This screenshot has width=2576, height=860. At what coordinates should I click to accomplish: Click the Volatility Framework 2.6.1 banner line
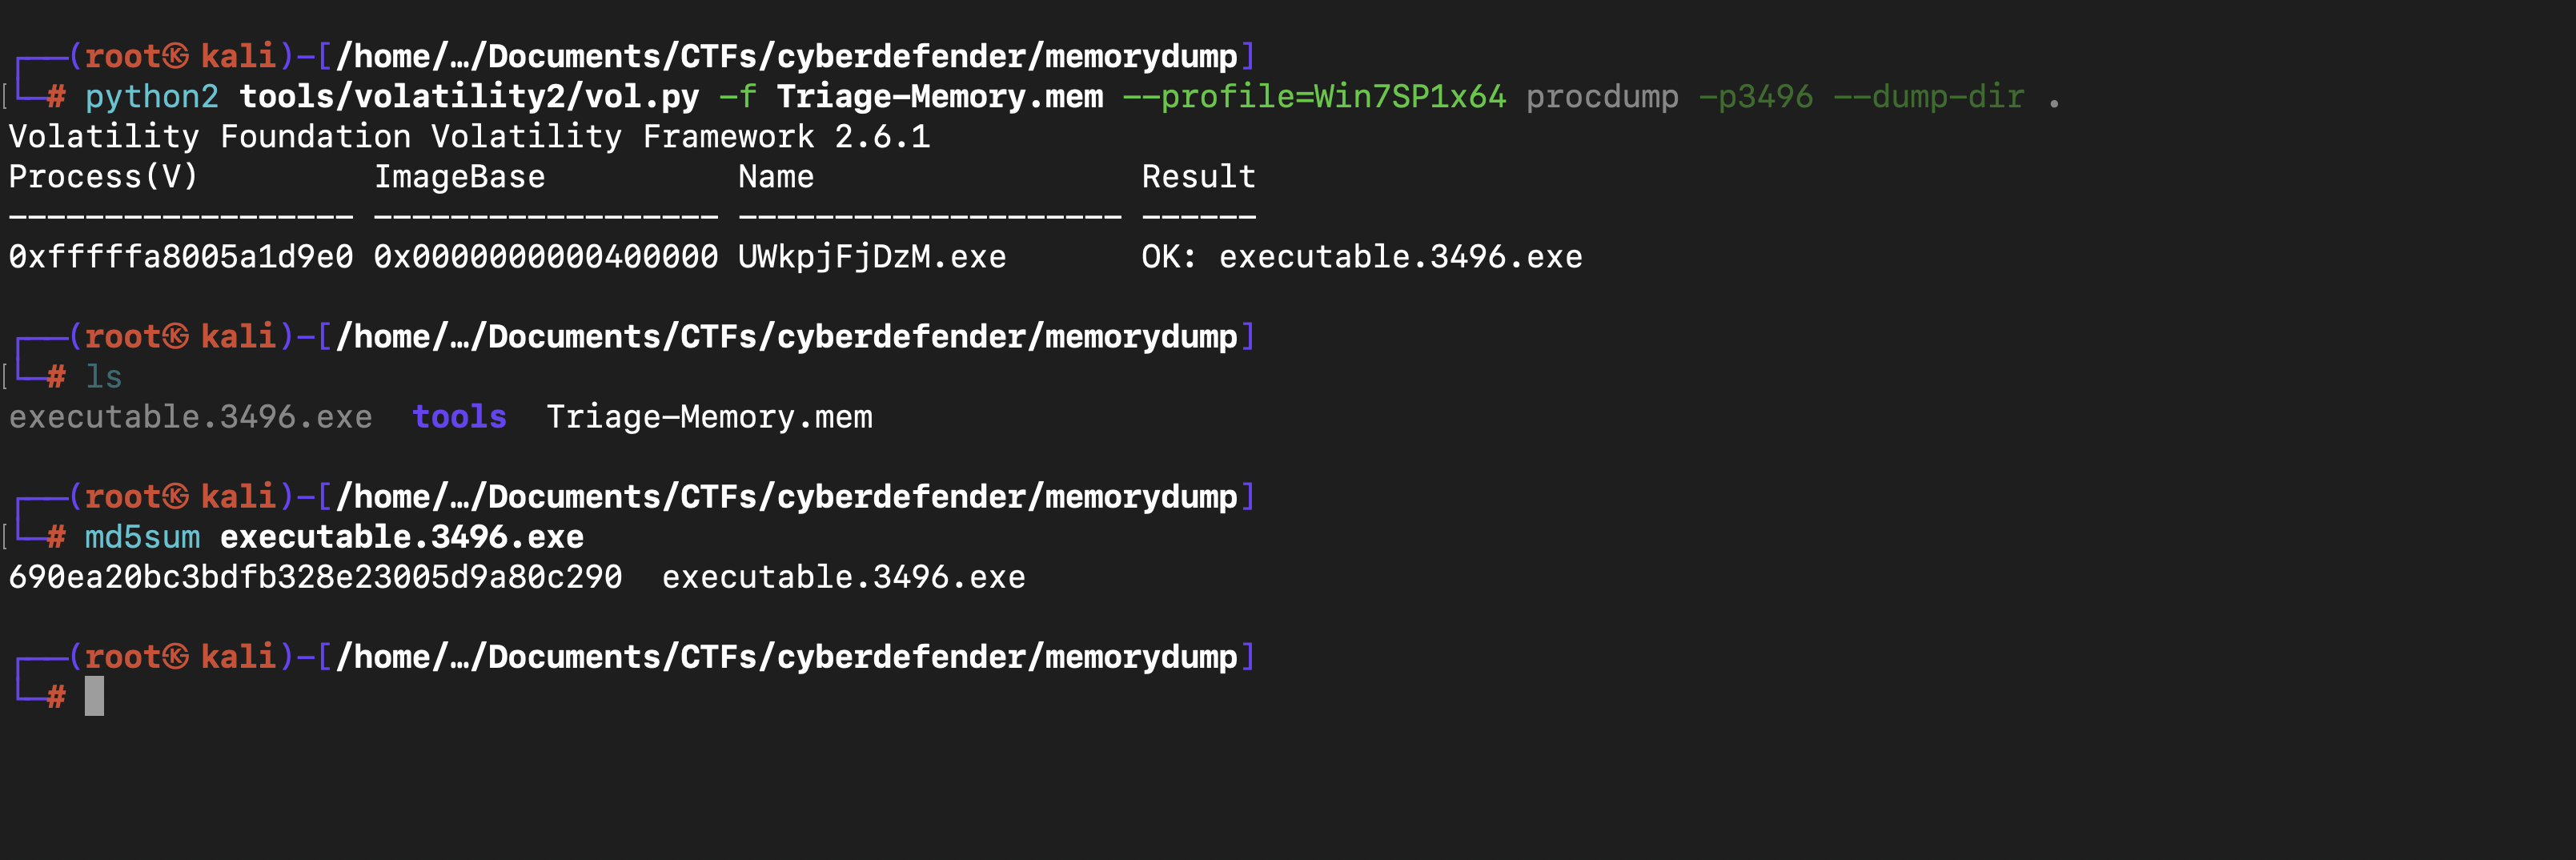(x=469, y=137)
